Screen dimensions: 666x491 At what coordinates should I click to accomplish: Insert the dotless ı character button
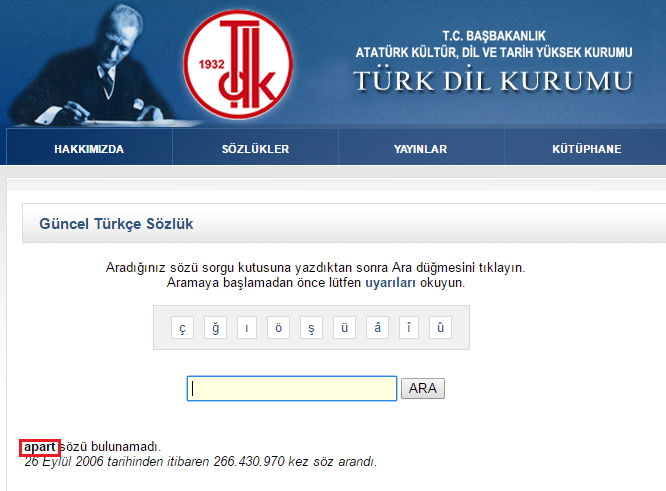coord(247,327)
